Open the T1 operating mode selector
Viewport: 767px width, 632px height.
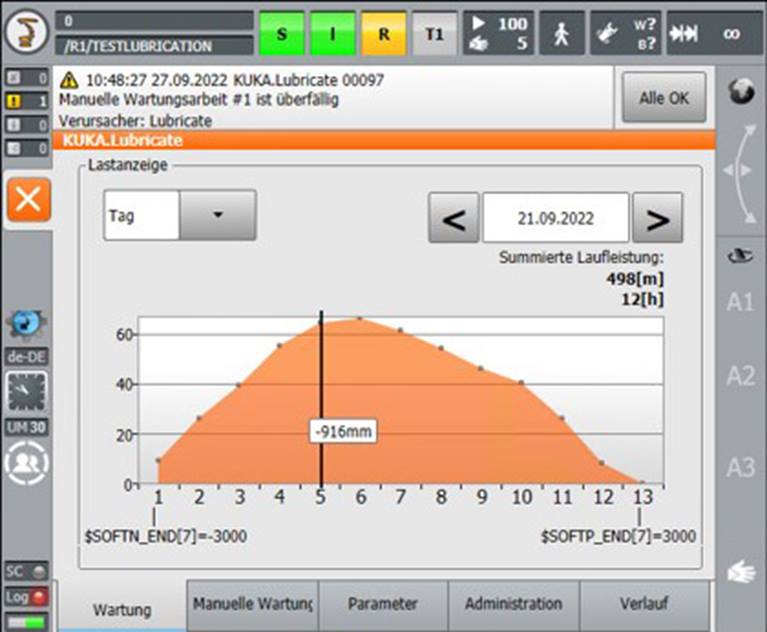[x=434, y=33]
